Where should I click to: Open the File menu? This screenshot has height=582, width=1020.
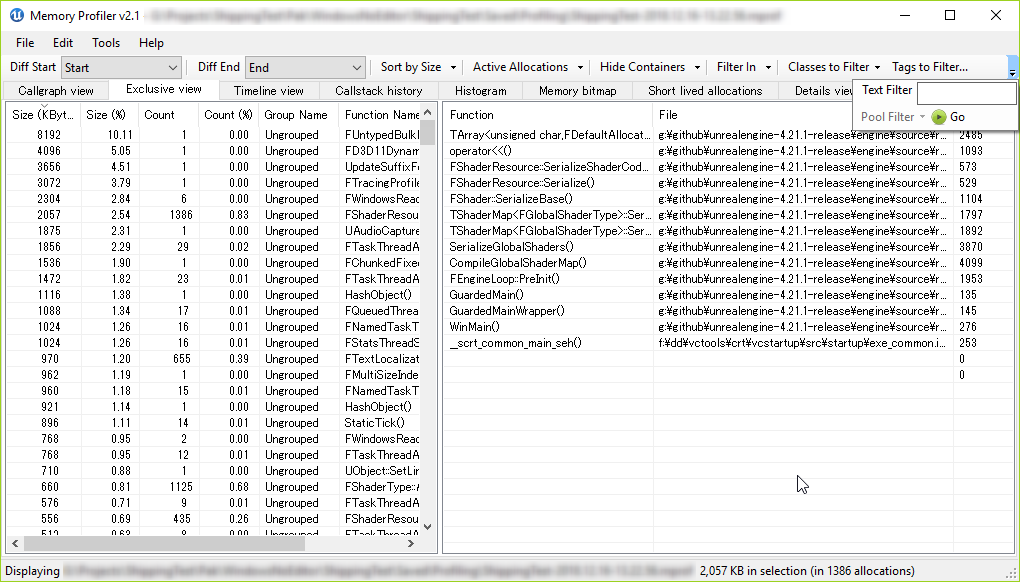25,42
